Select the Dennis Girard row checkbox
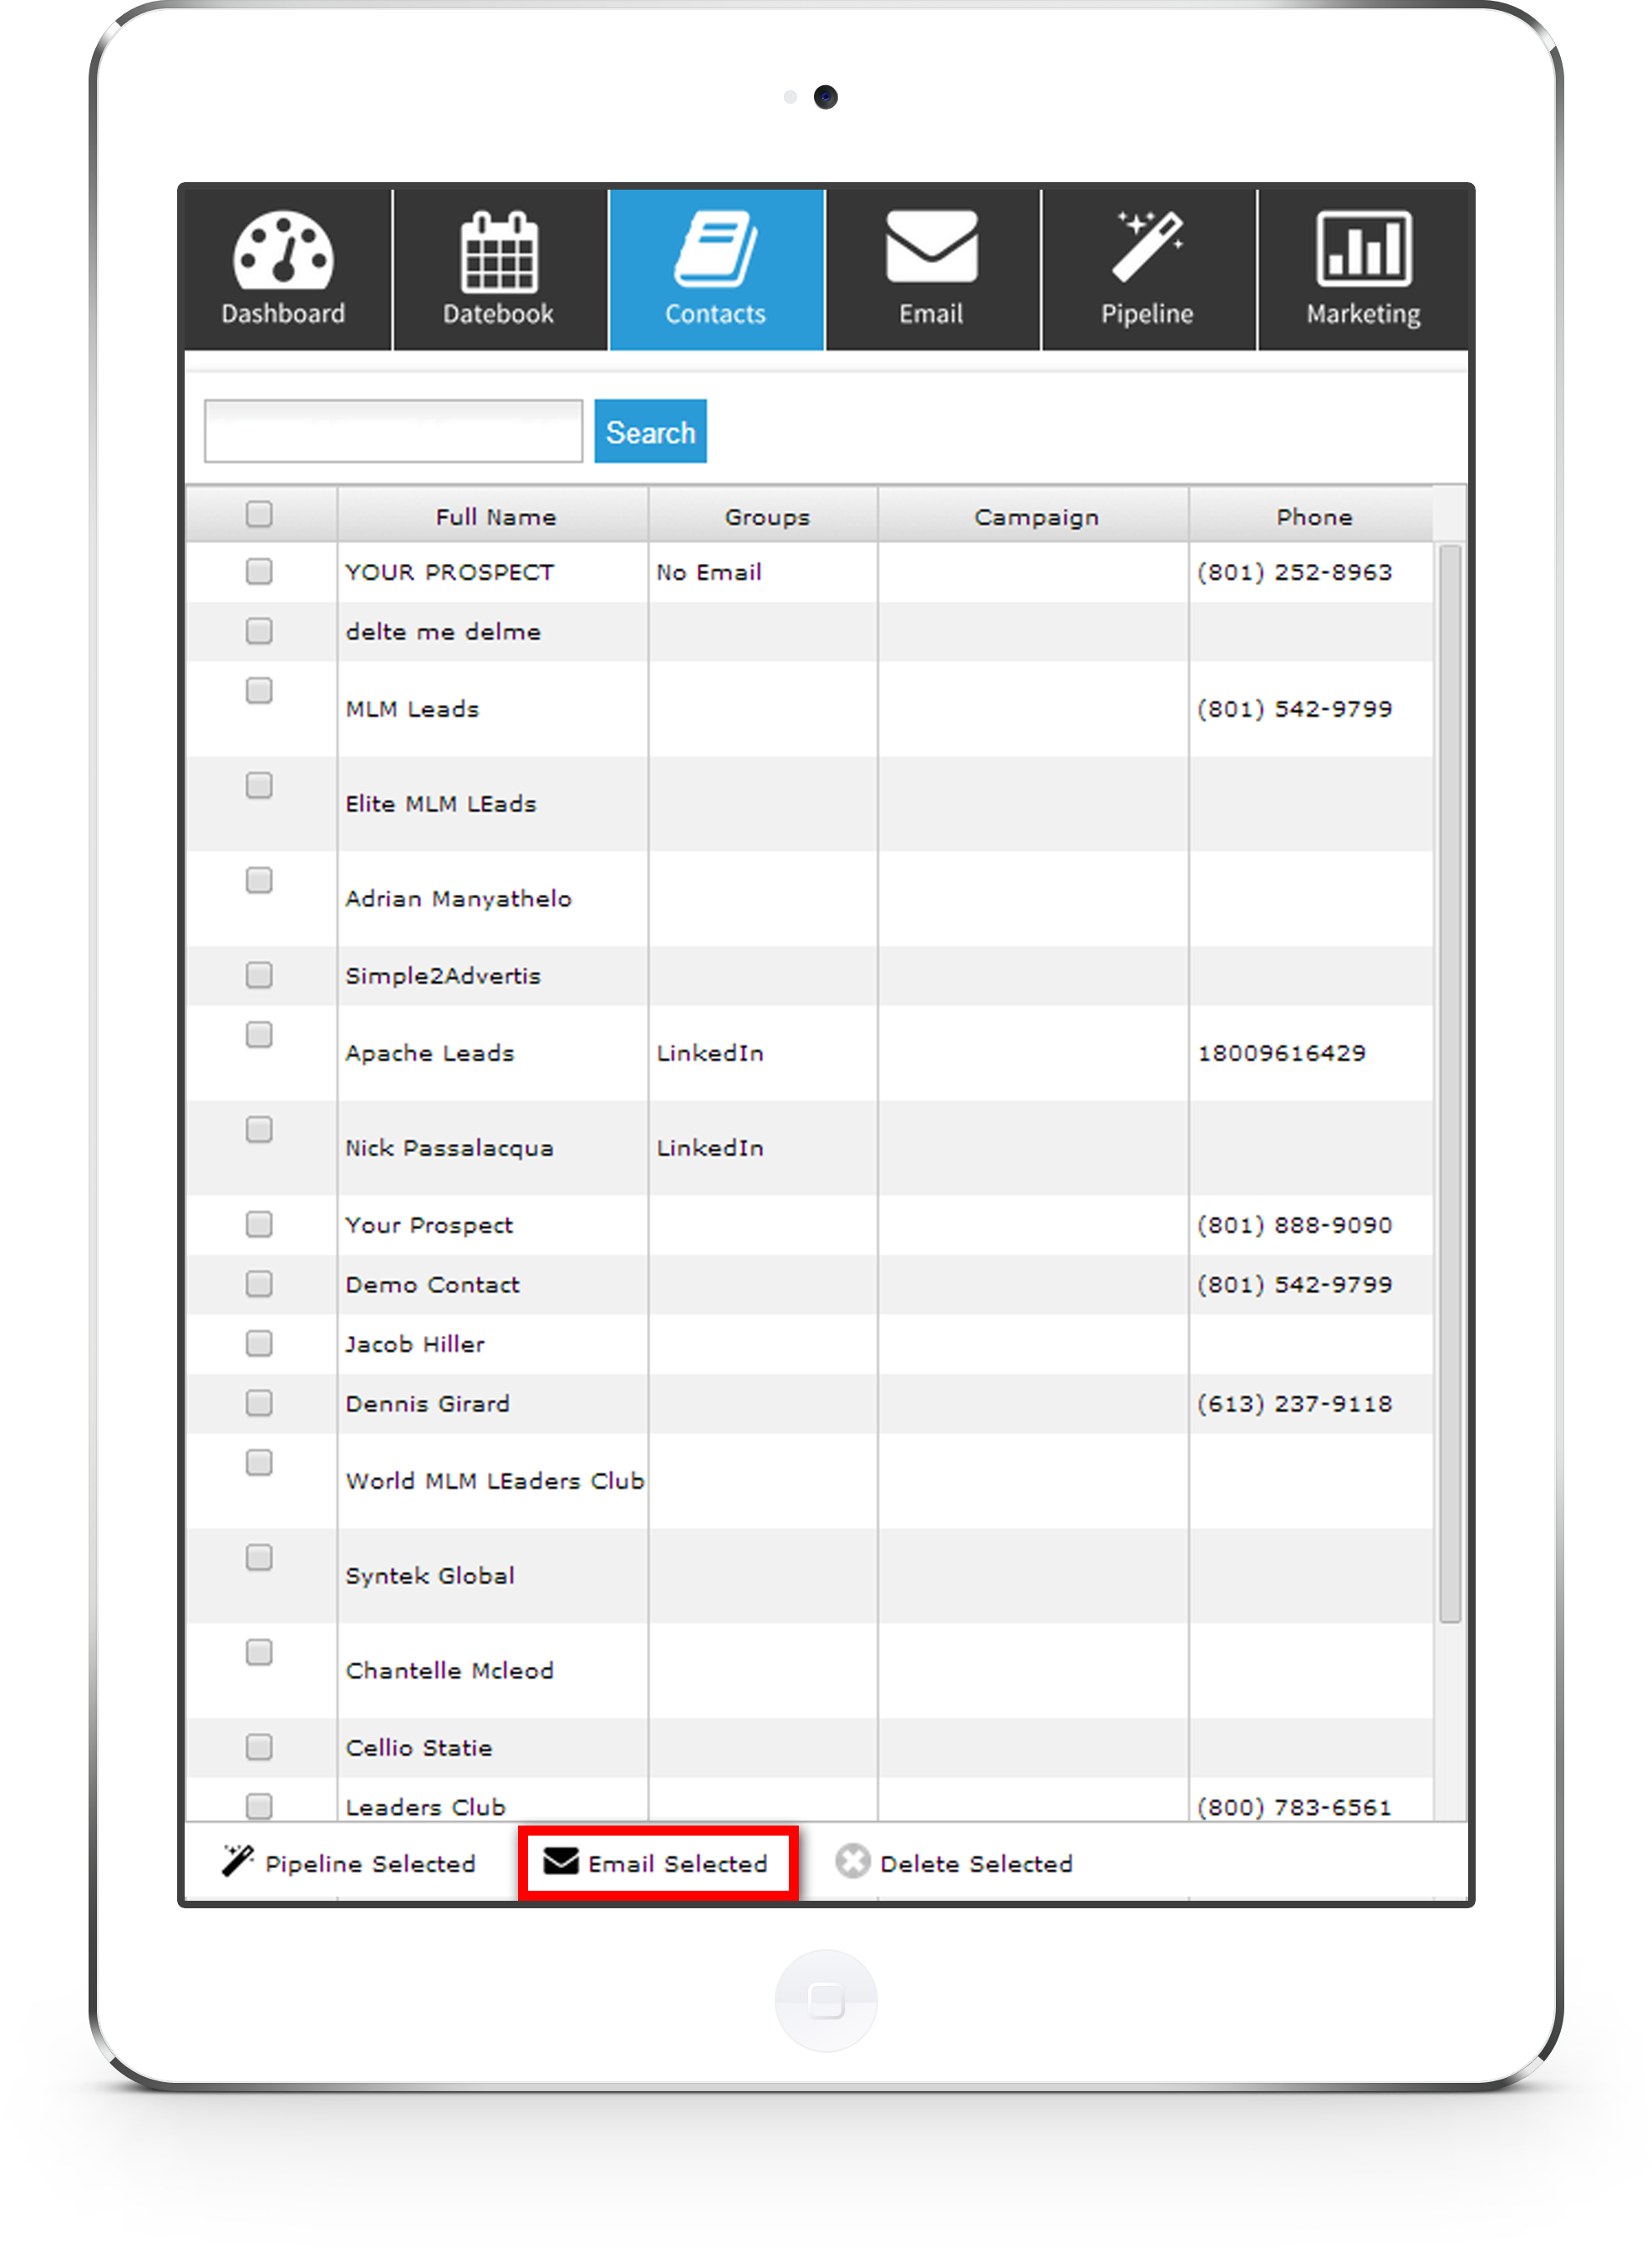This screenshot has width=1652, height=2250. coord(259,1403)
